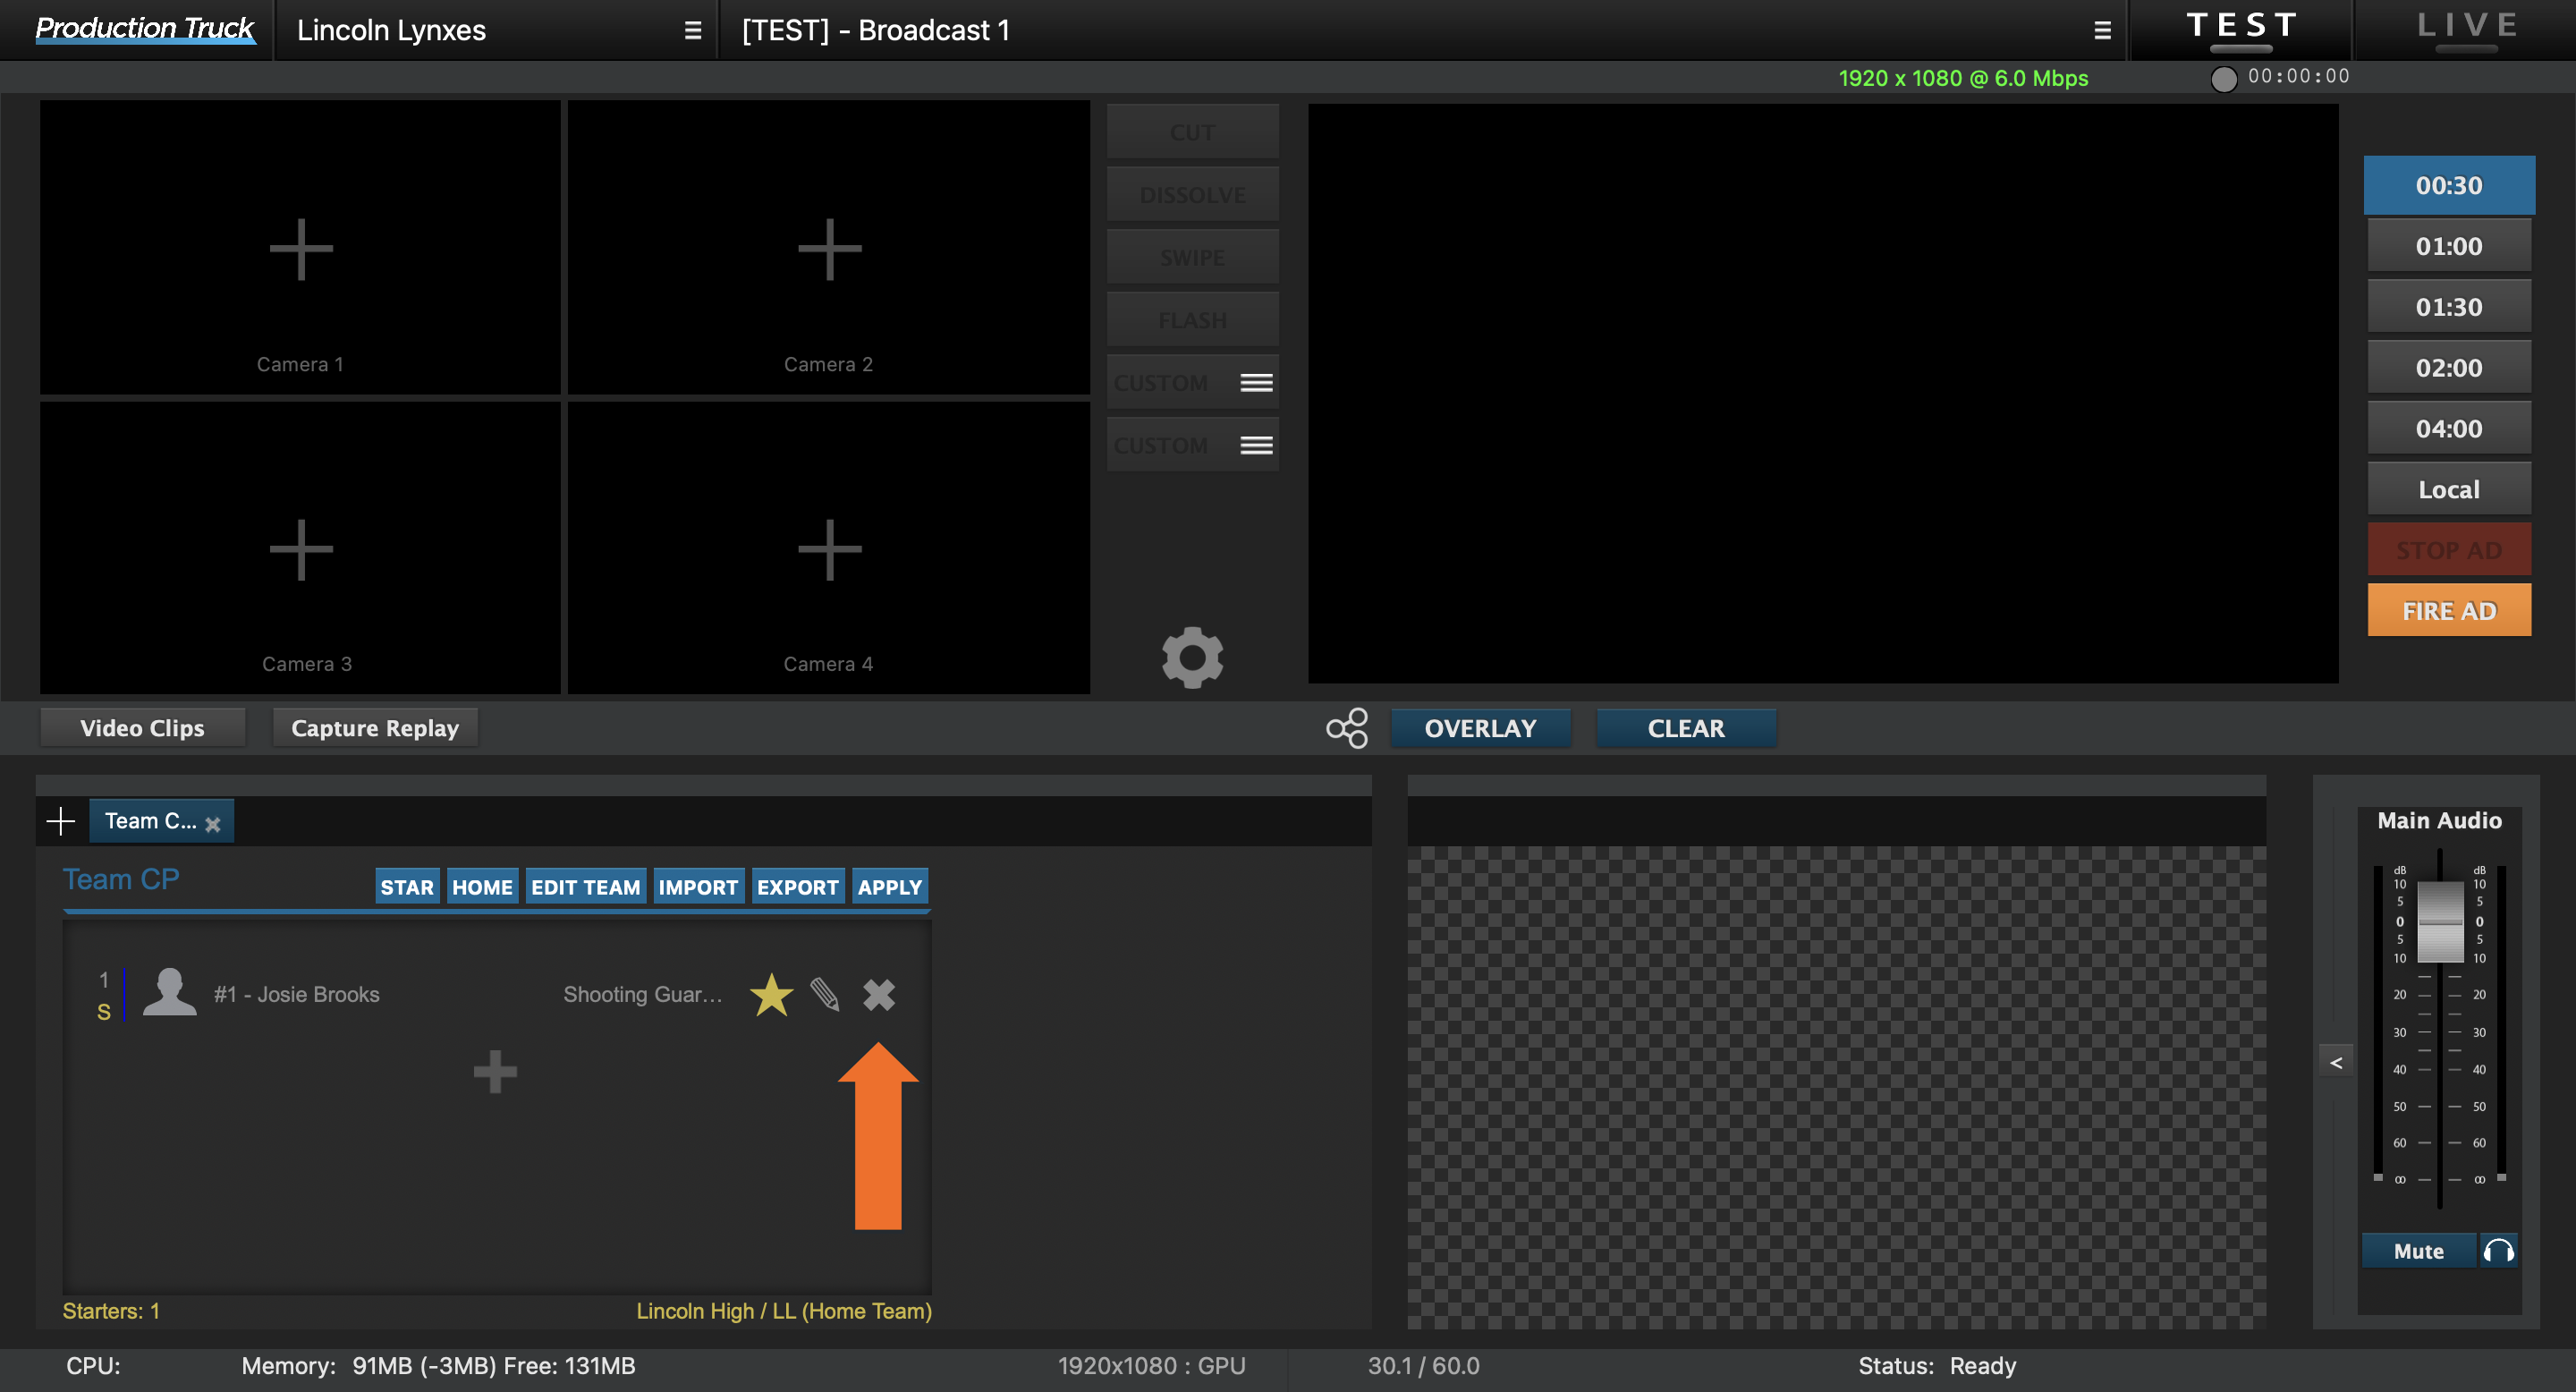
Task: Select the CUT transition
Action: point(1192,132)
